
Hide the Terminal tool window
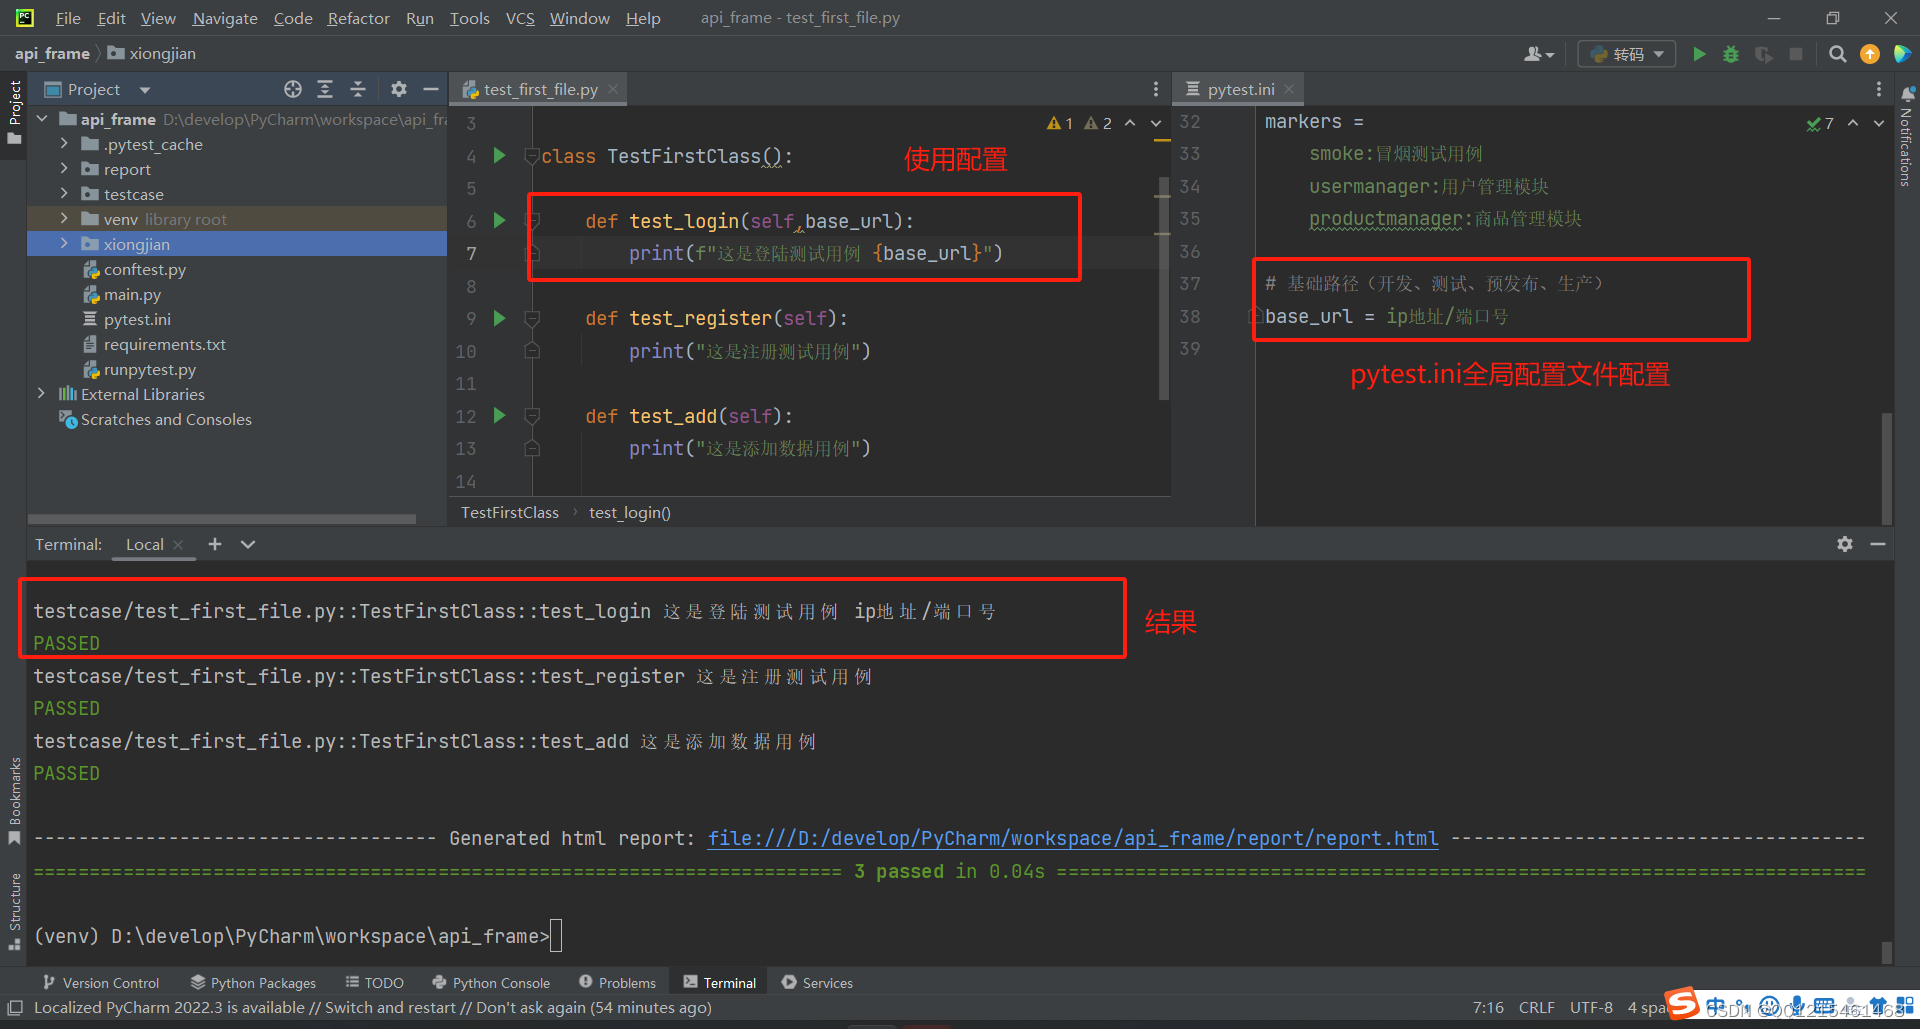pyautogui.click(x=1878, y=544)
